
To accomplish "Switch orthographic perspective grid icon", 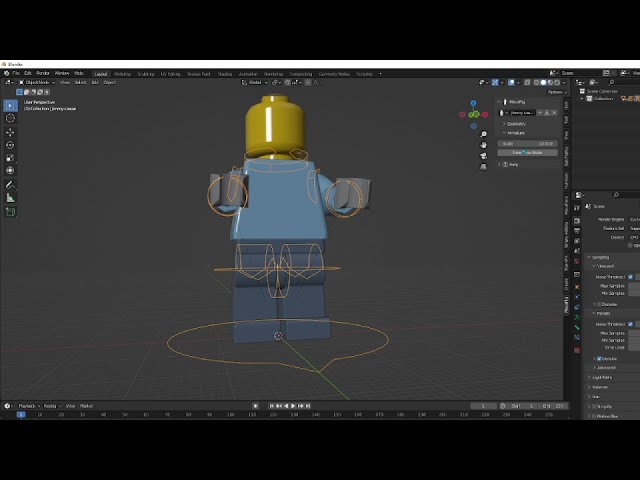I will point(484,167).
